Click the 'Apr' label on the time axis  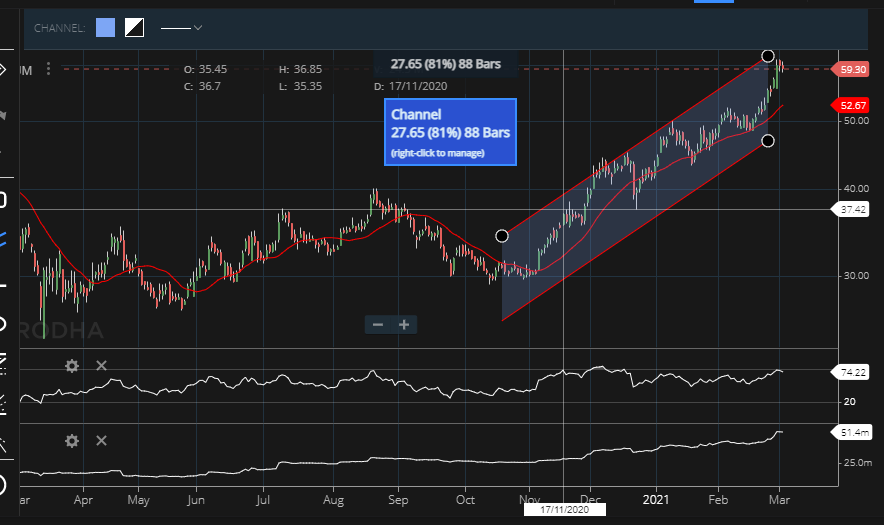click(83, 500)
